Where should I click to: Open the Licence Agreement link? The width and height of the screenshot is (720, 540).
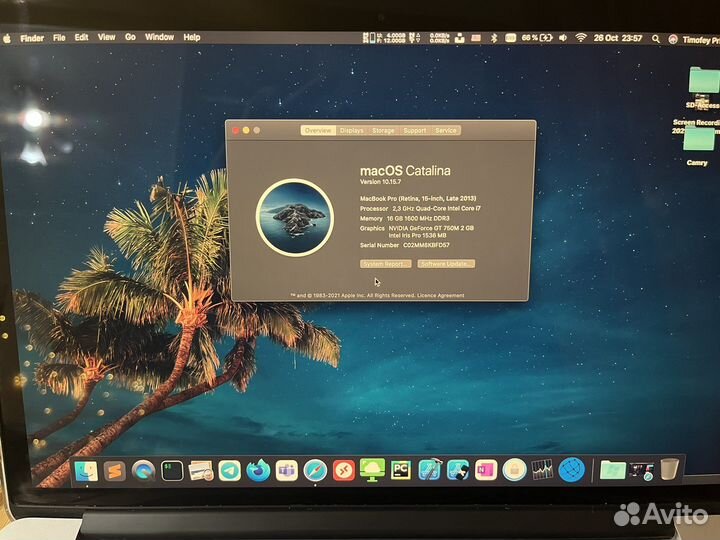tap(440, 295)
